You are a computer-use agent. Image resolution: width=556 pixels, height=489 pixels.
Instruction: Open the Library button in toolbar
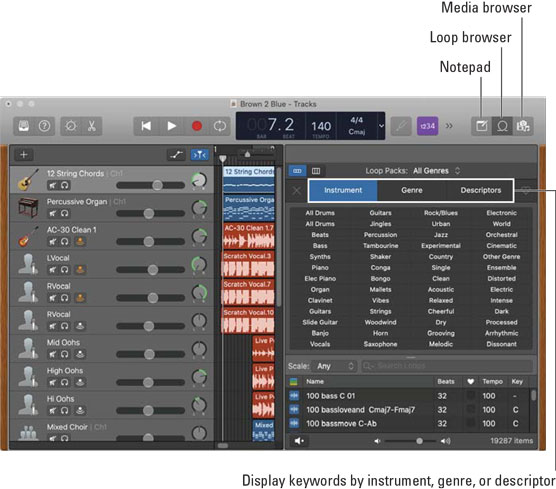click(x=24, y=126)
